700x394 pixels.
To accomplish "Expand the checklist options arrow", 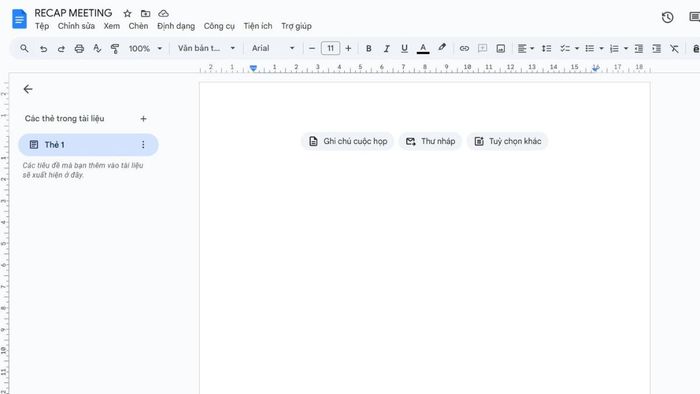I will [x=577, y=49].
